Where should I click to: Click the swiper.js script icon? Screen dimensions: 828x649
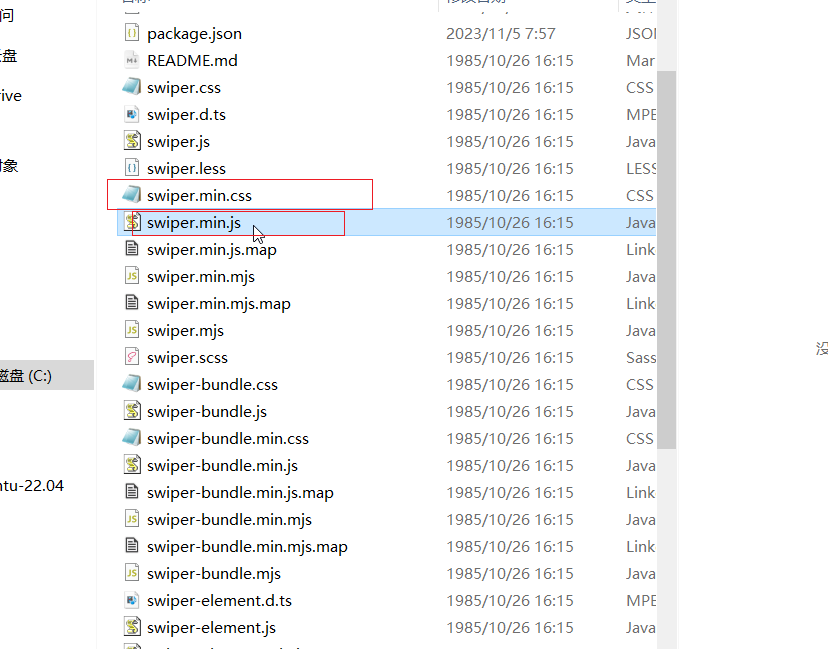click(132, 141)
